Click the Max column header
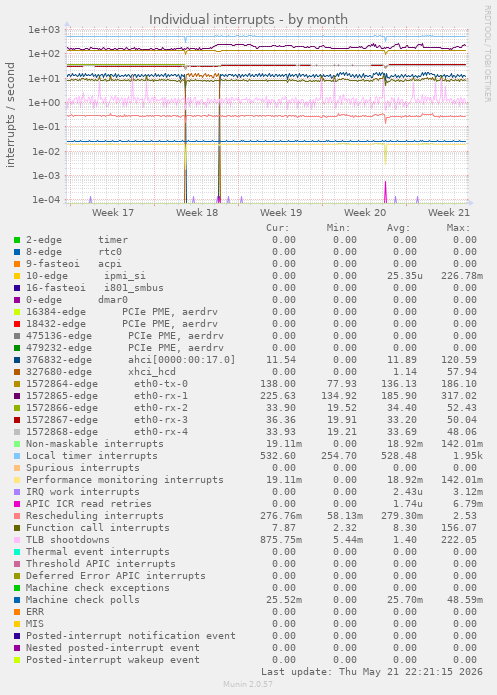The height and width of the screenshot is (695, 497). pyautogui.click(x=458, y=228)
